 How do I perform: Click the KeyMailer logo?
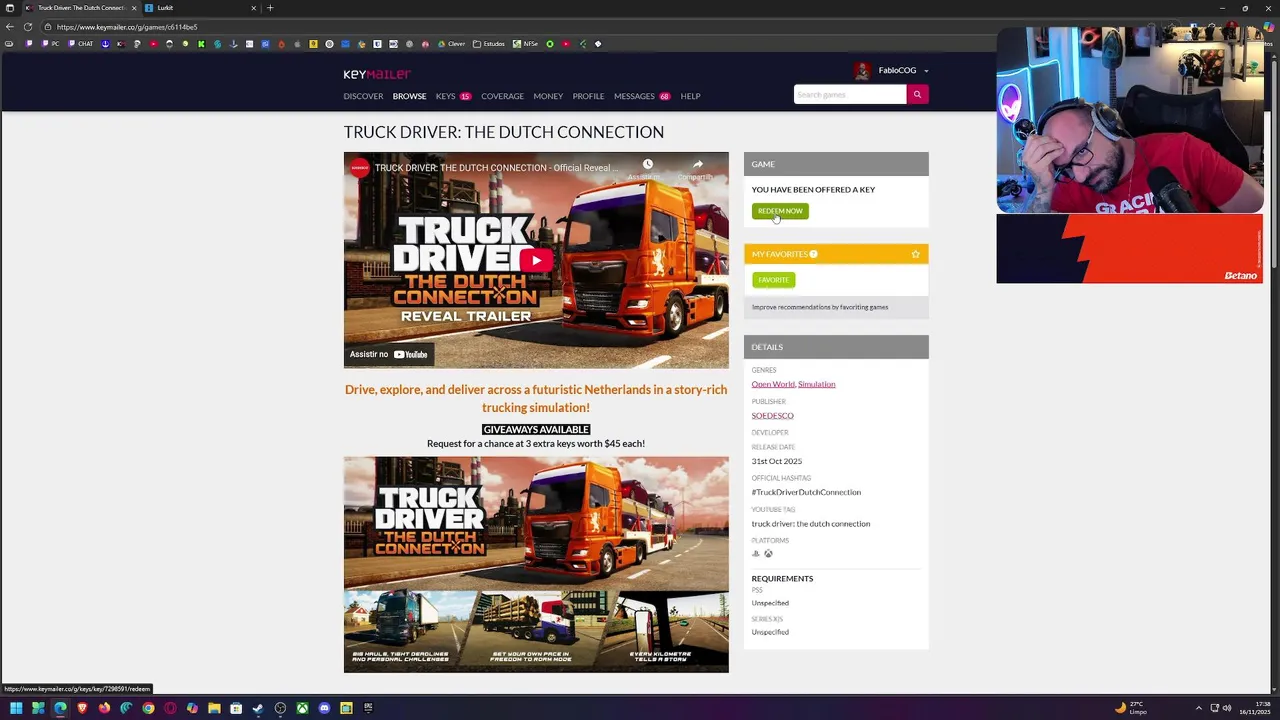(x=377, y=74)
